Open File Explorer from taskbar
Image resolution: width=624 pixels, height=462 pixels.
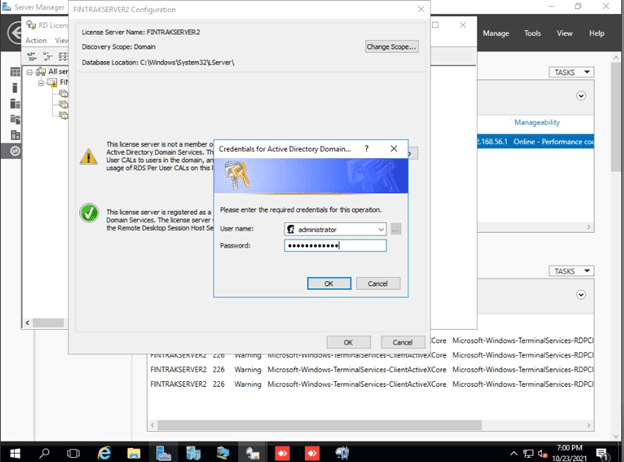(134, 453)
